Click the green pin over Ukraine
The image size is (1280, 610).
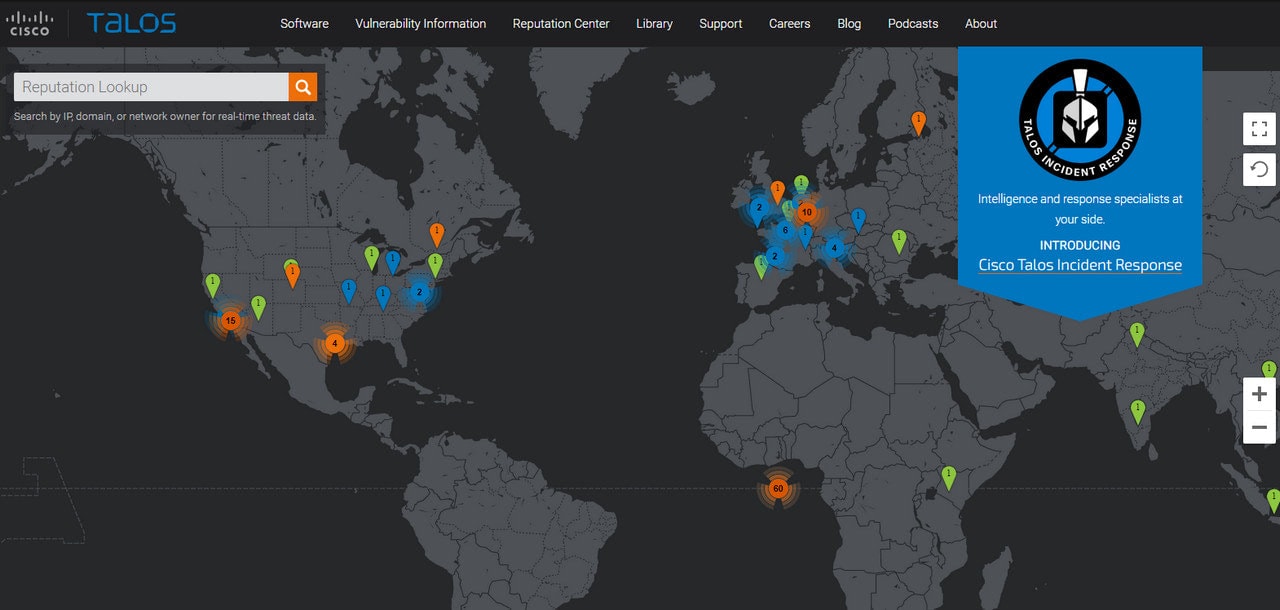(x=899, y=241)
